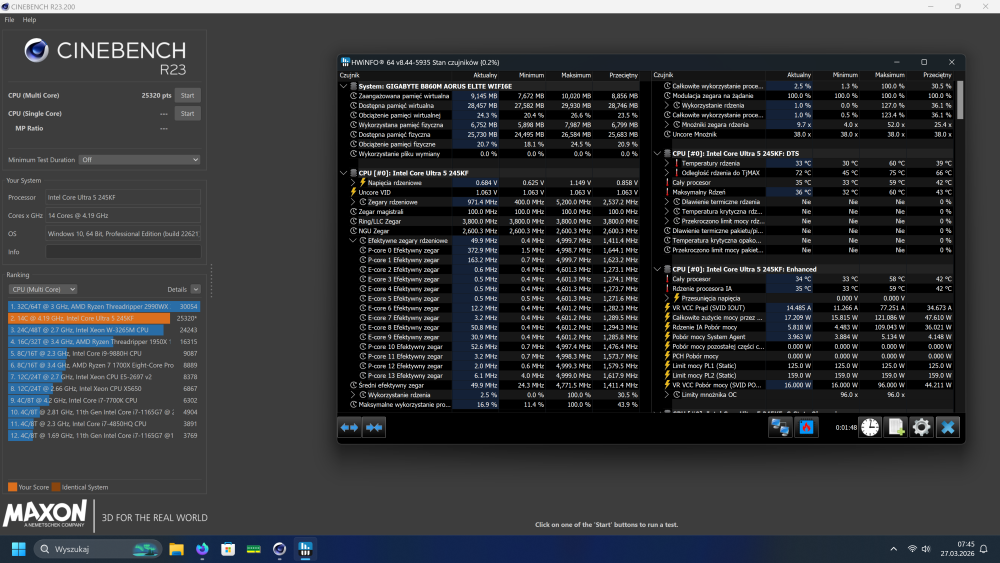Select the Threadripper 2990WX ranking entry

(x=104, y=307)
